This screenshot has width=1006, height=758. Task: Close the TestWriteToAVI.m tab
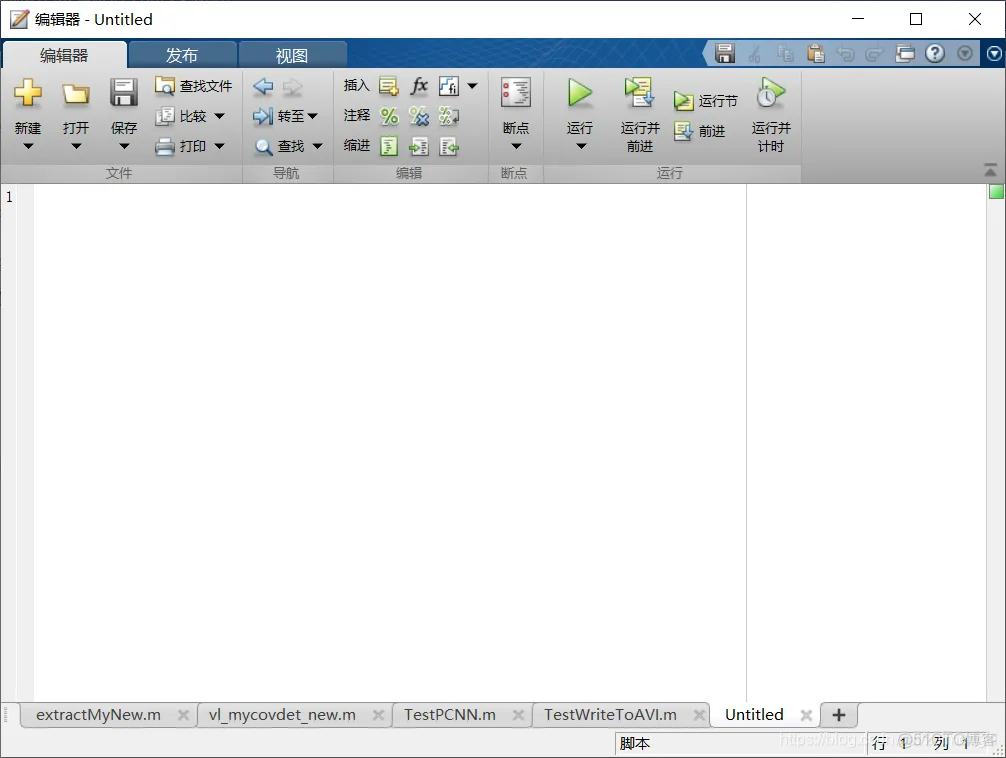point(699,715)
